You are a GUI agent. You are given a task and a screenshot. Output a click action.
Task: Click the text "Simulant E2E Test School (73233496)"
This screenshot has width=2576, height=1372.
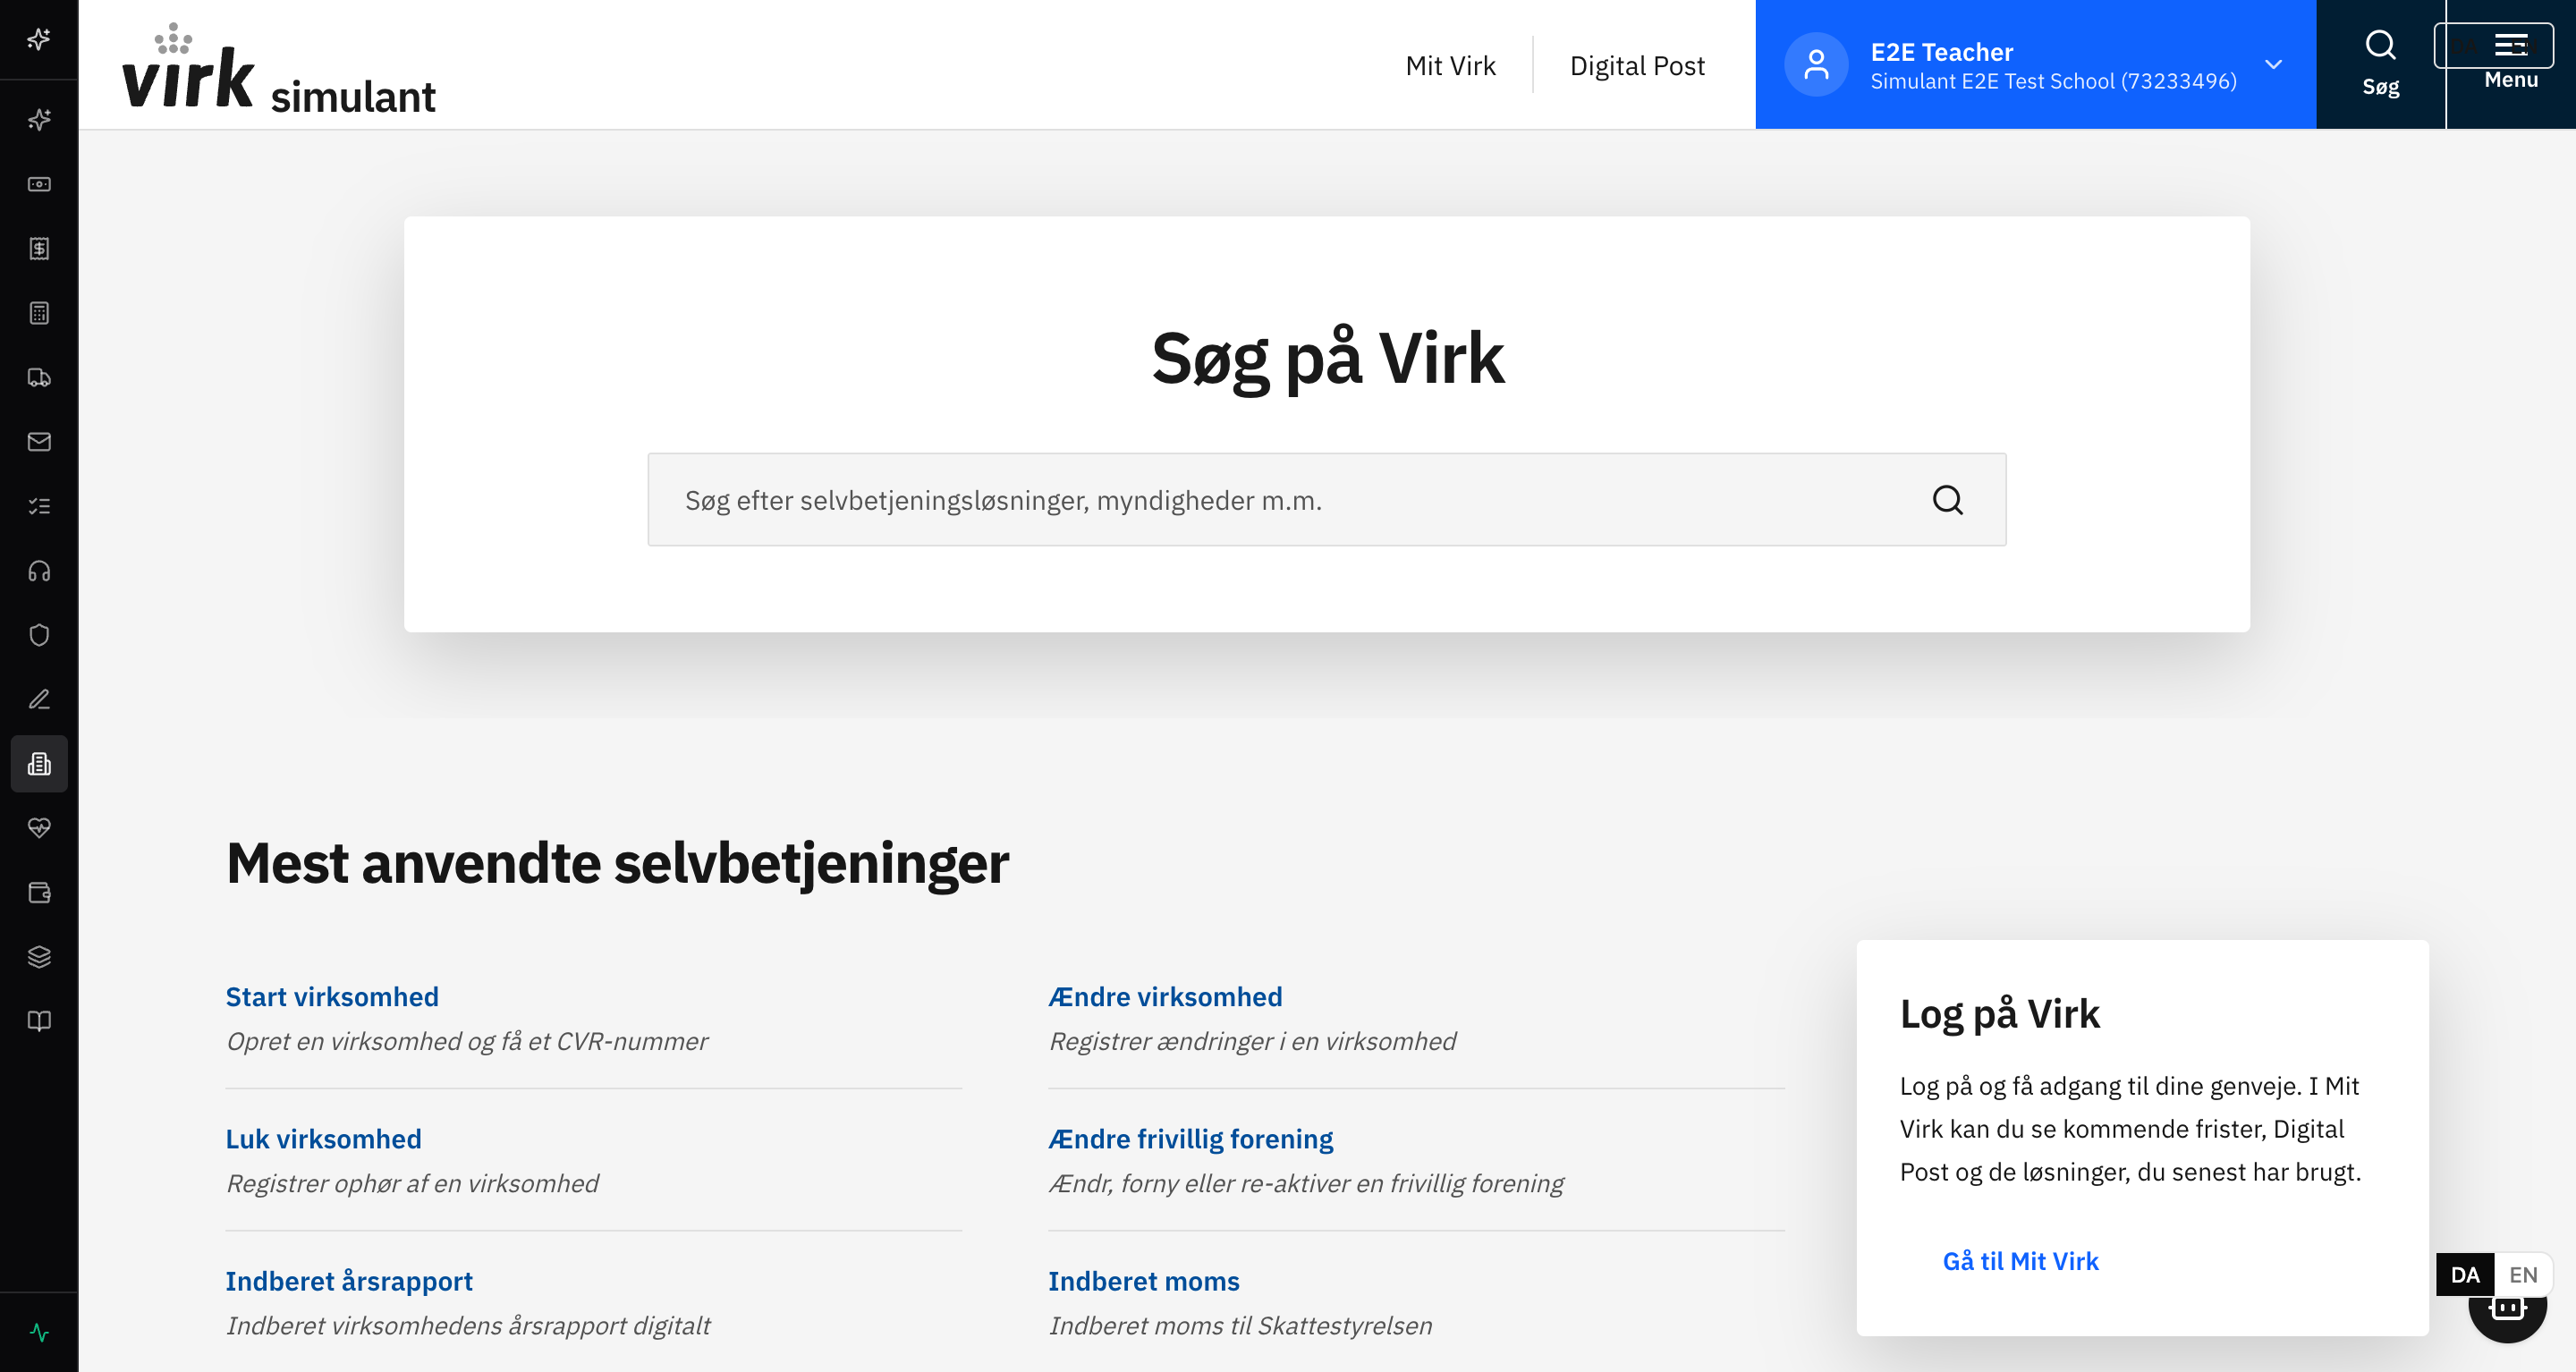point(2053,81)
